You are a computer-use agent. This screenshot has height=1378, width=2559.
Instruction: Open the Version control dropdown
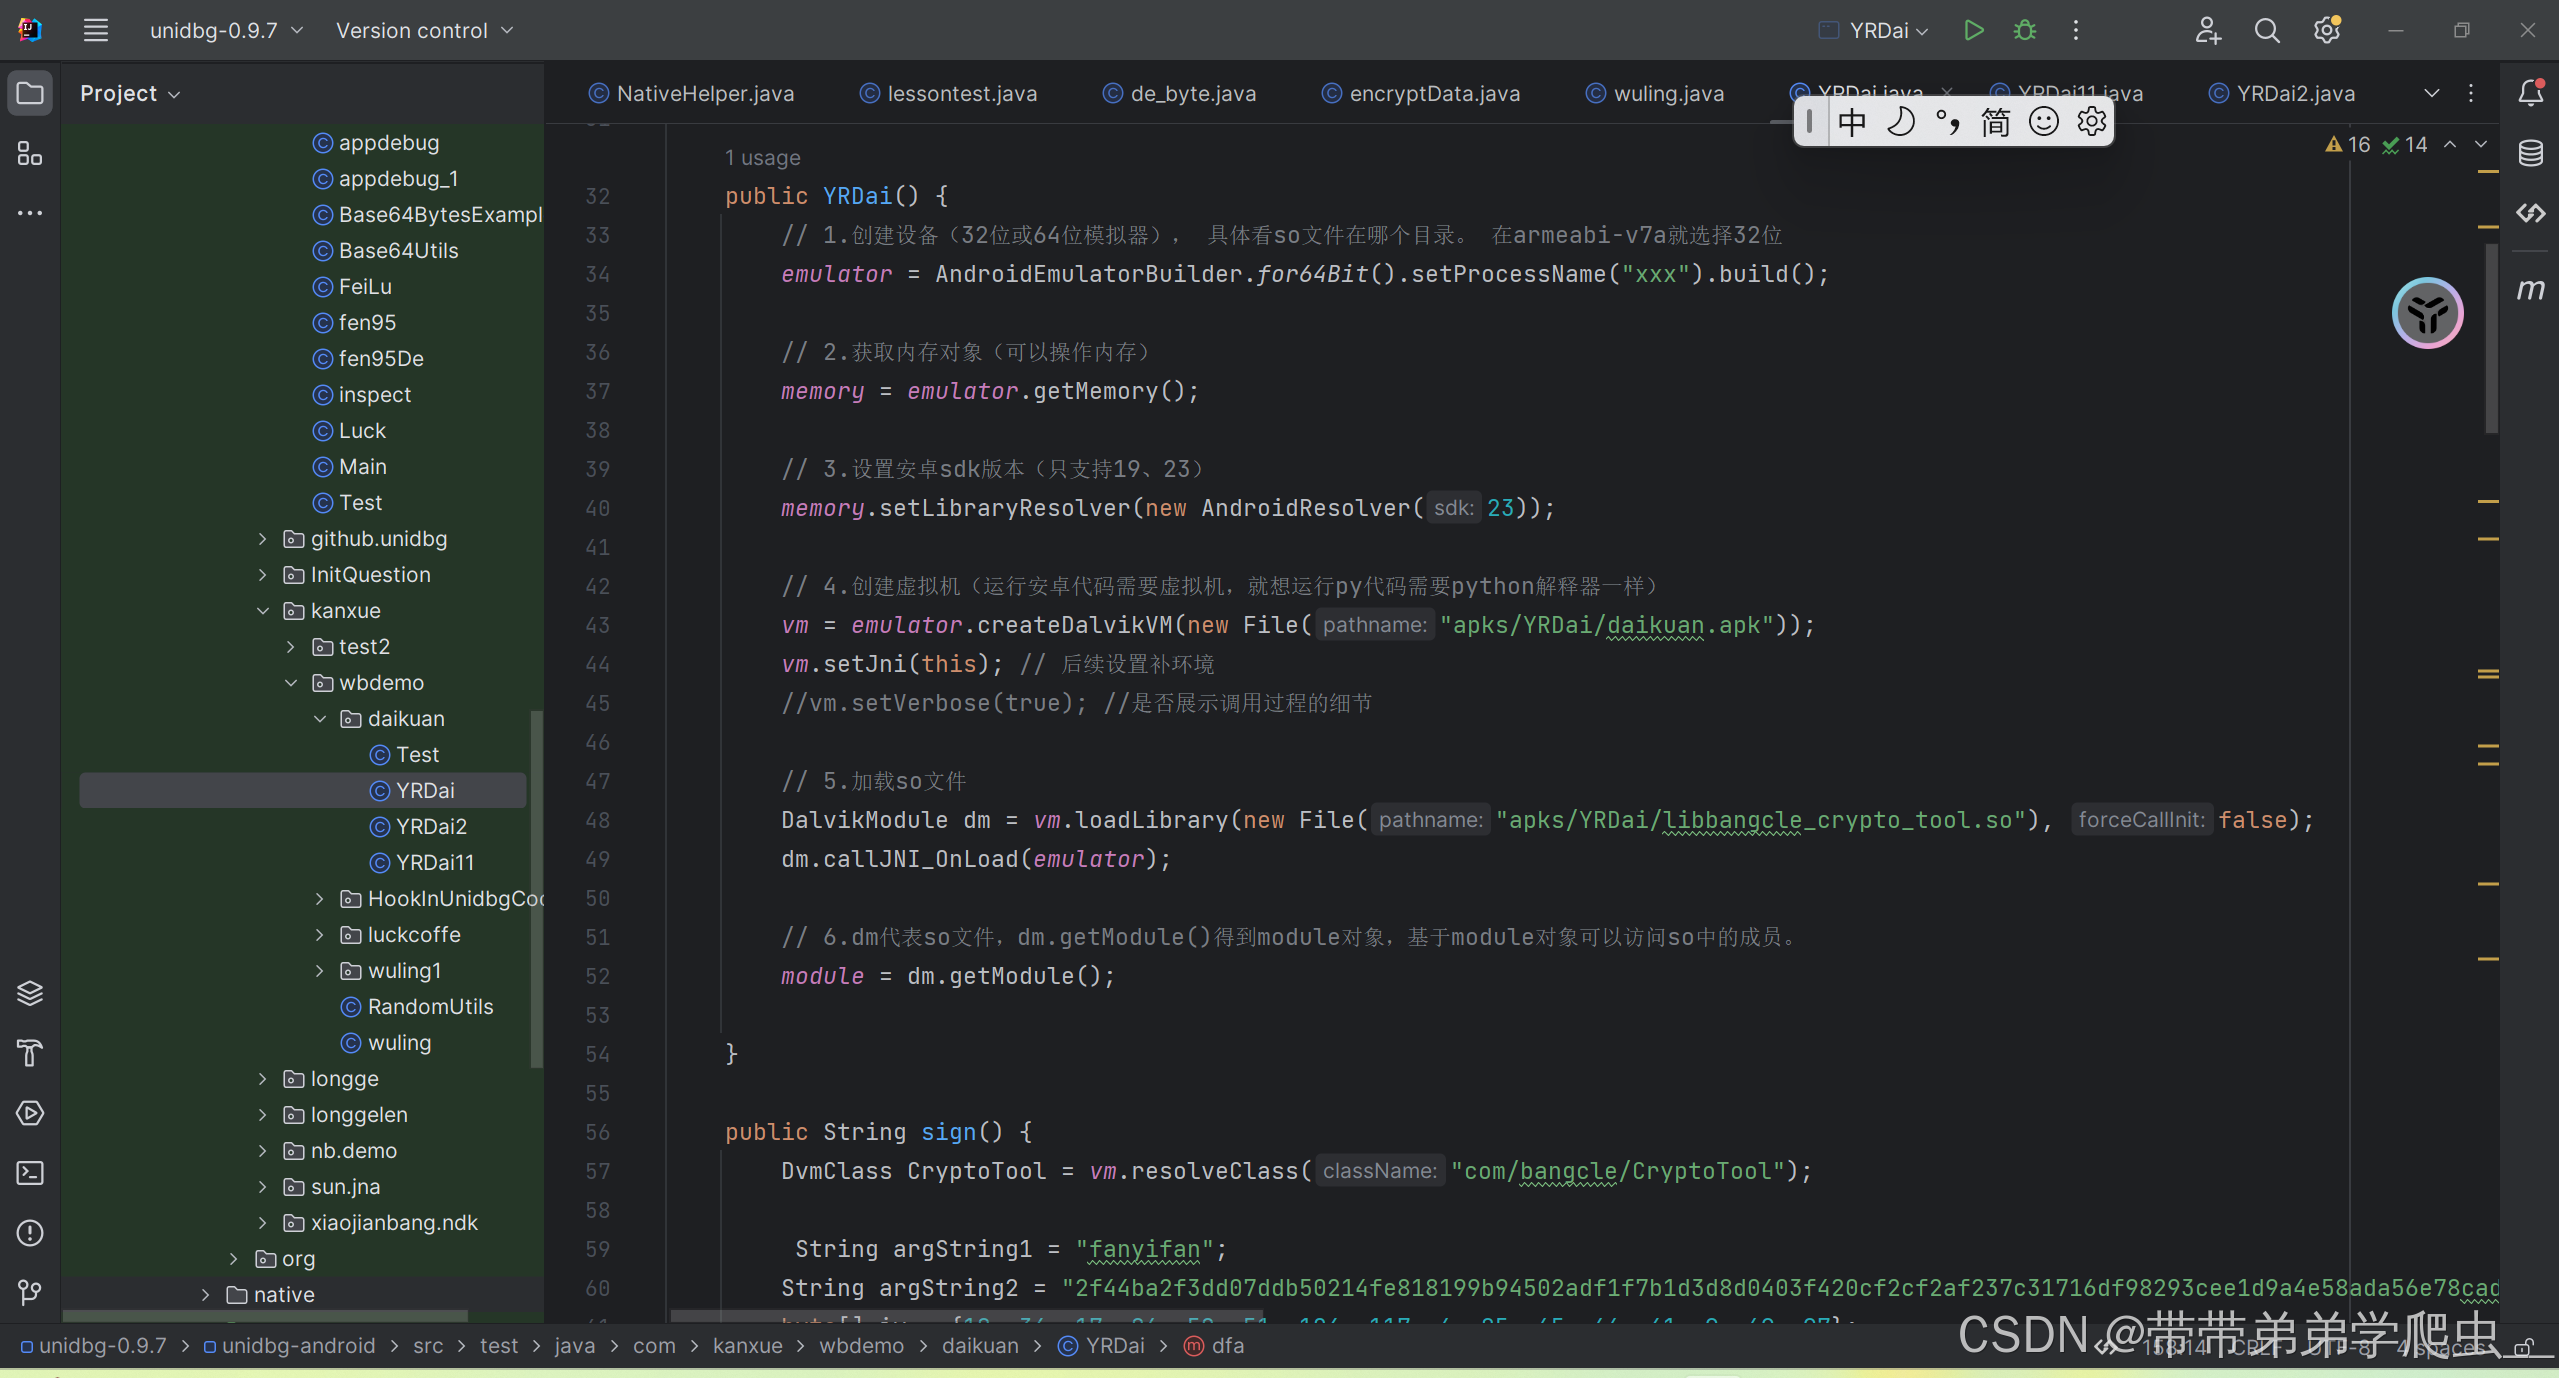point(425,30)
